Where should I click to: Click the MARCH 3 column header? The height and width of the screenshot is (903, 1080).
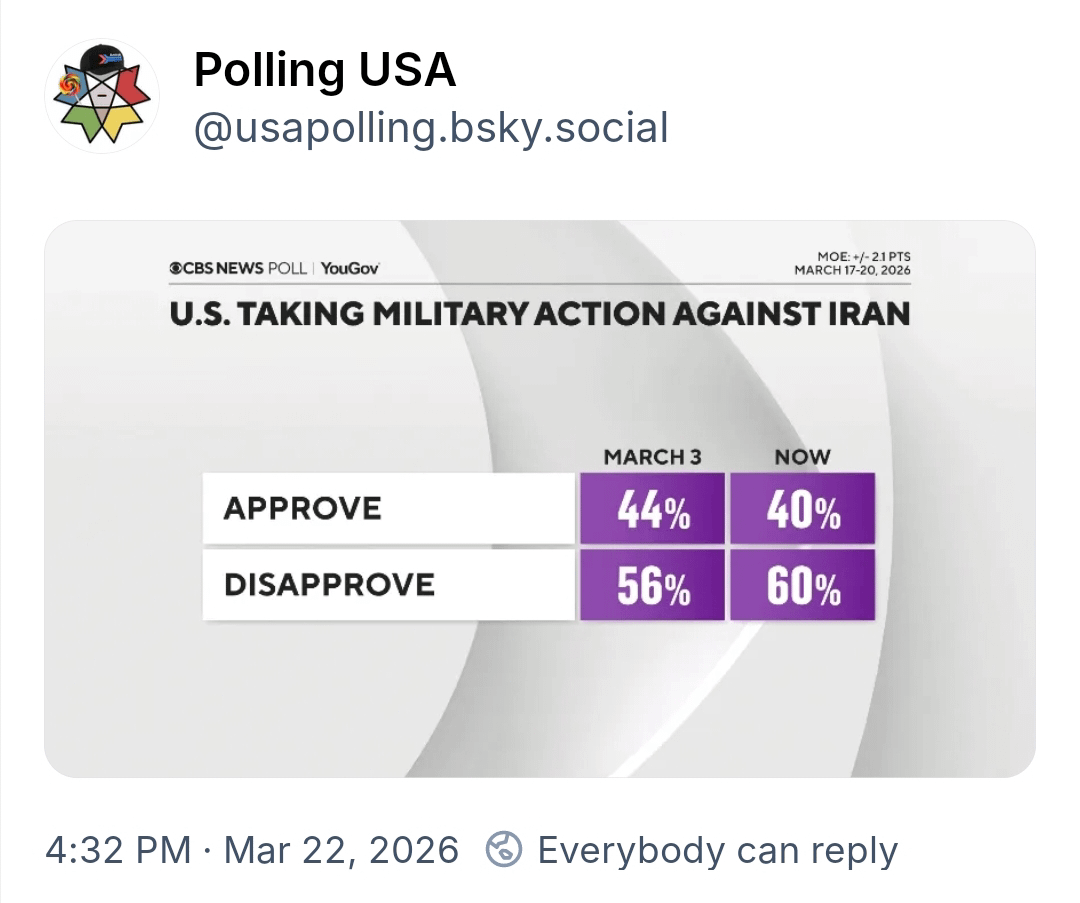653,457
